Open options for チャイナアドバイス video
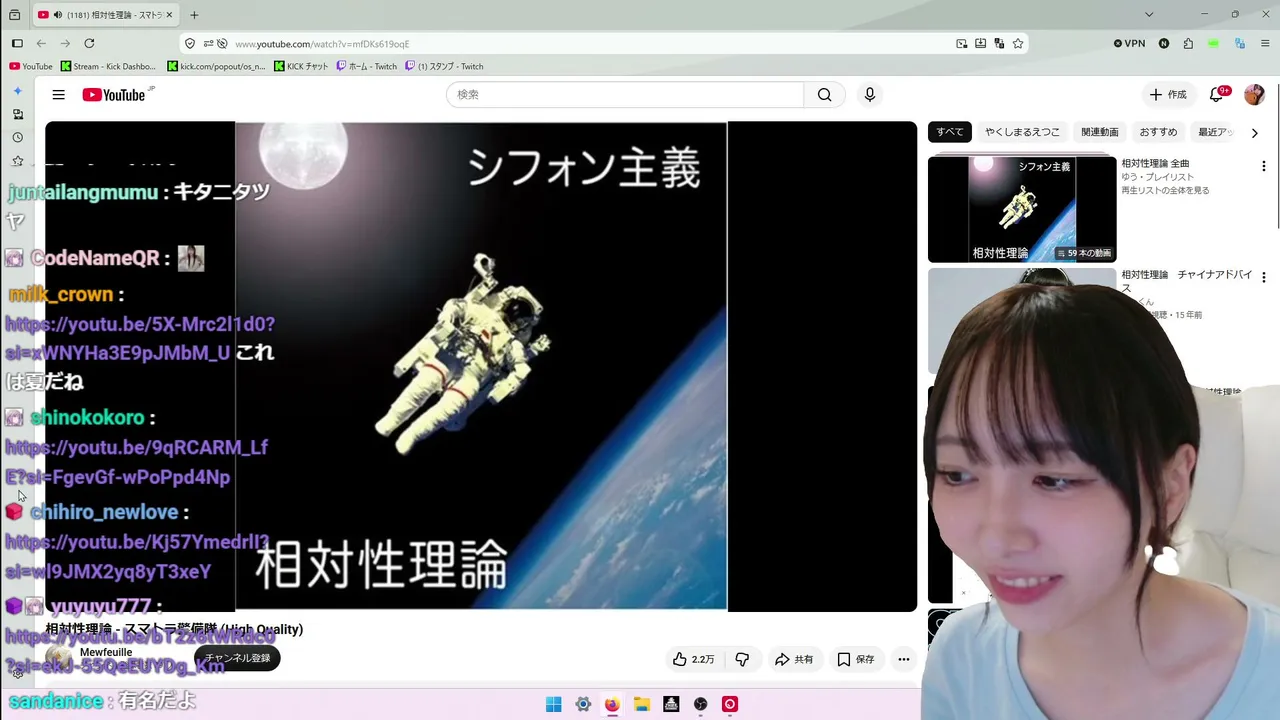 (x=1263, y=277)
